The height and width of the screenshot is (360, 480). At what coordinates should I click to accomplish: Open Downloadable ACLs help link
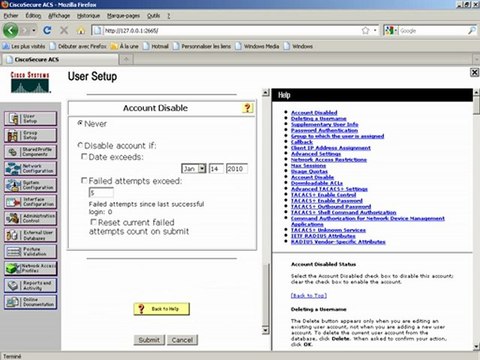coord(317,183)
